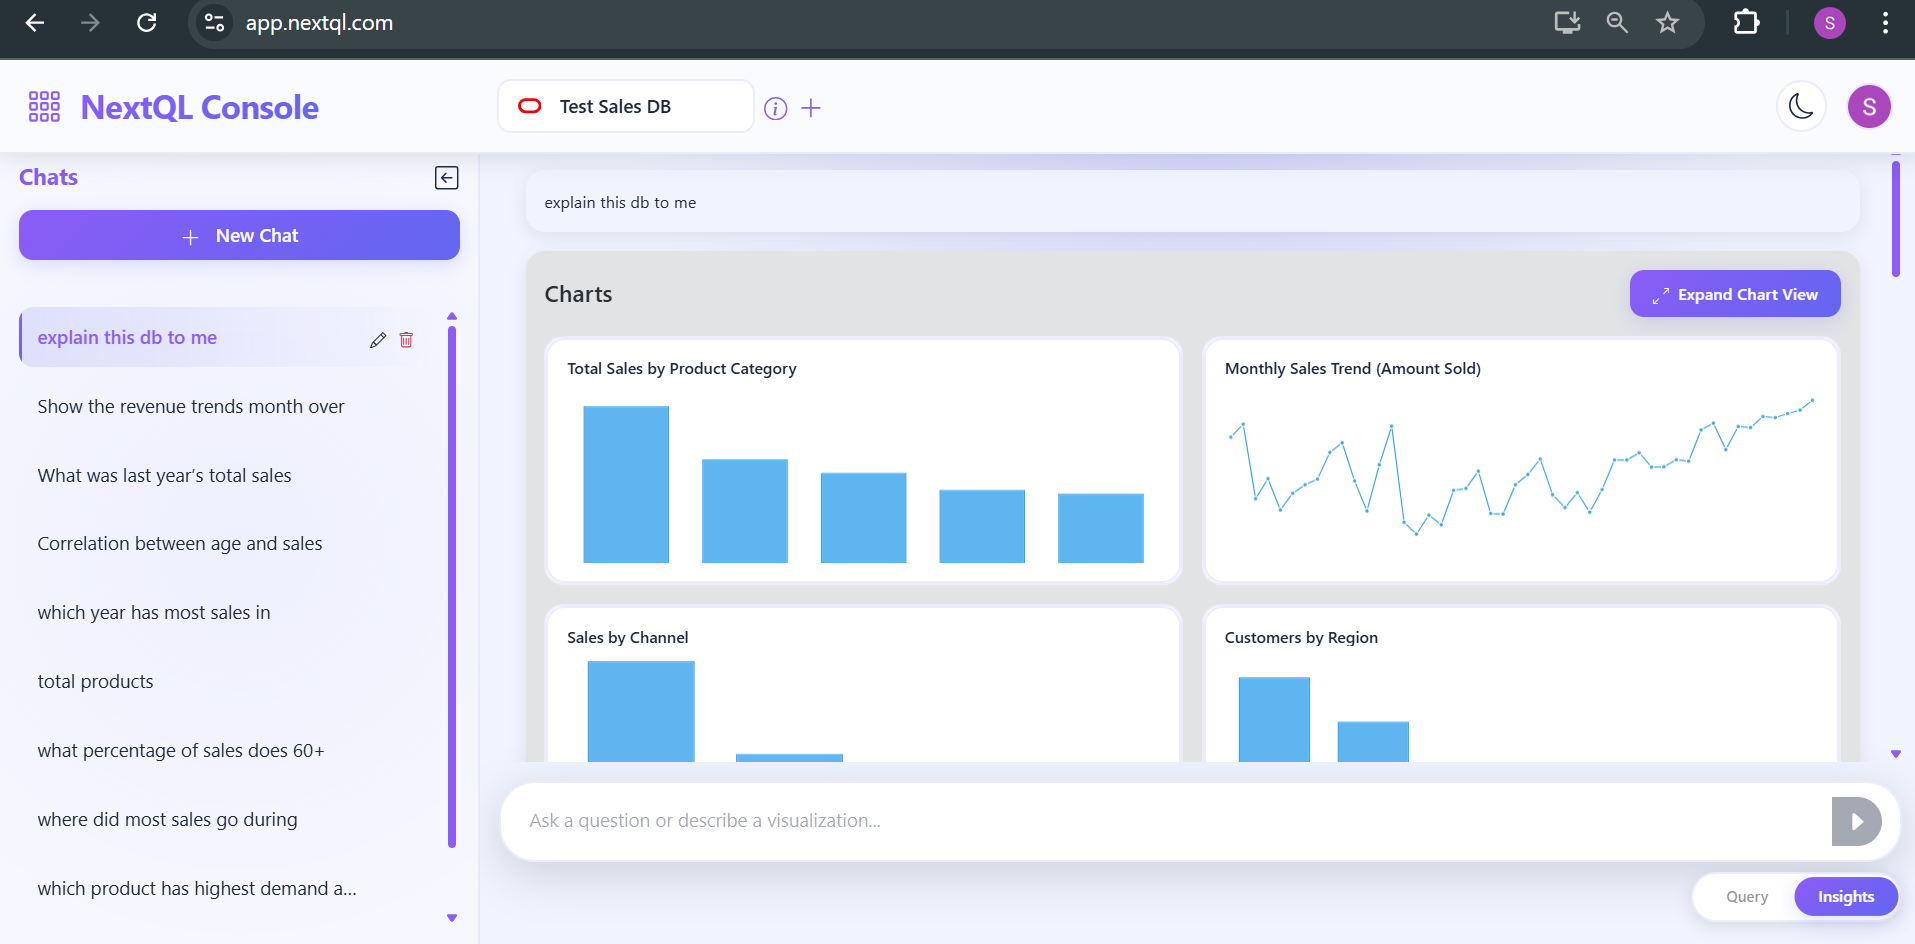Focus the question input field
The image size is (1915, 944).
(x=1100, y=820)
